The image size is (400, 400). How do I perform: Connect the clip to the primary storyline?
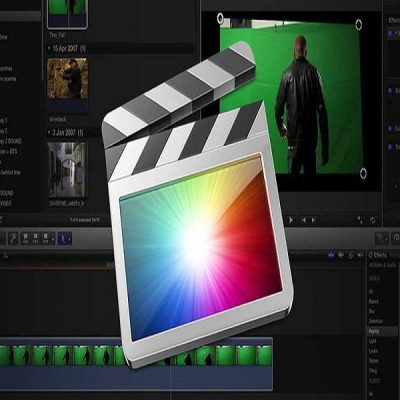[26, 239]
